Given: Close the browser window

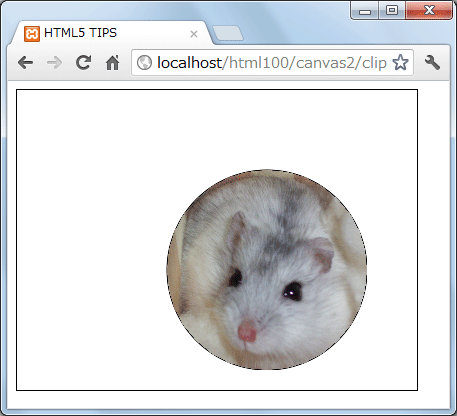Looking at the screenshot, I should [429, 11].
